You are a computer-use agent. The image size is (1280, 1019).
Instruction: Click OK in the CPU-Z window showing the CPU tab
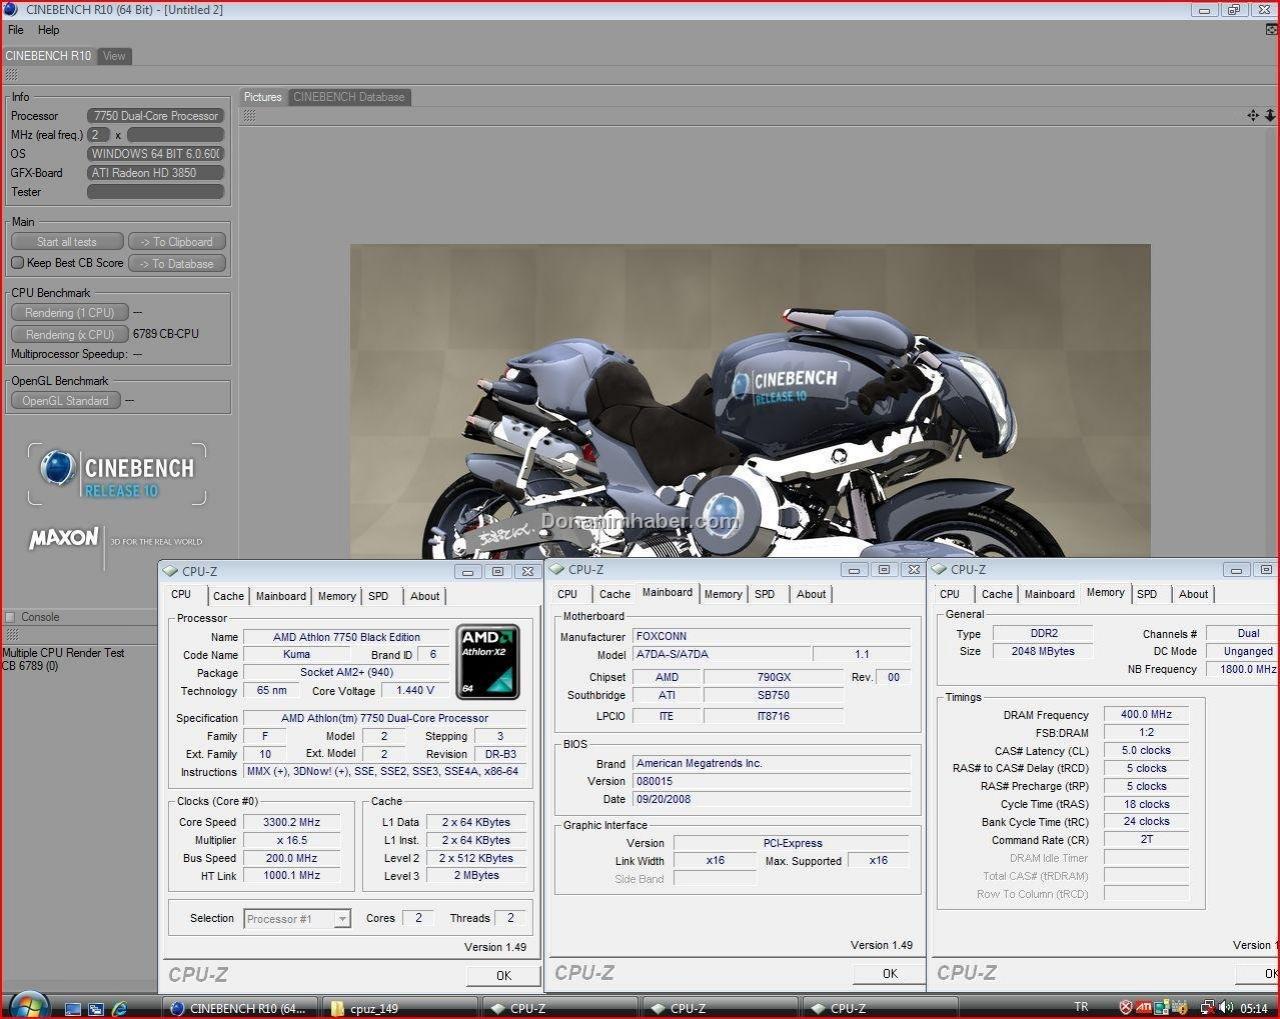click(x=503, y=975)
